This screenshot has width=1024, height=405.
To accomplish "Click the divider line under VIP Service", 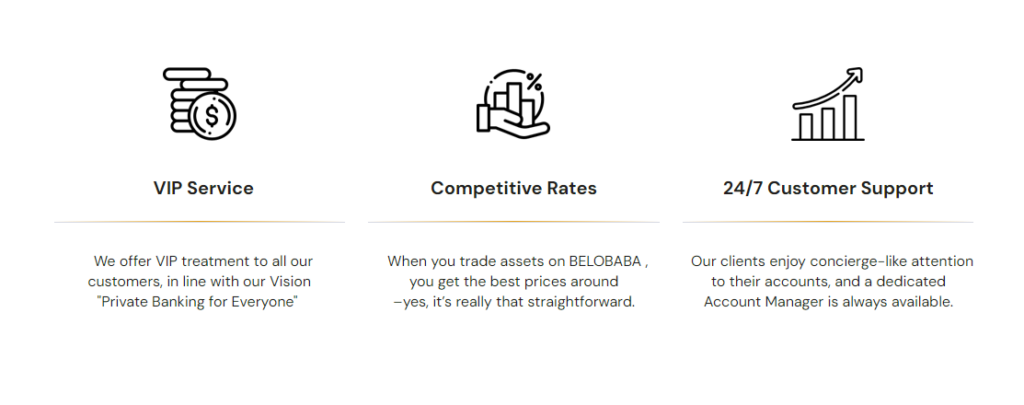I will pos(199,221).
